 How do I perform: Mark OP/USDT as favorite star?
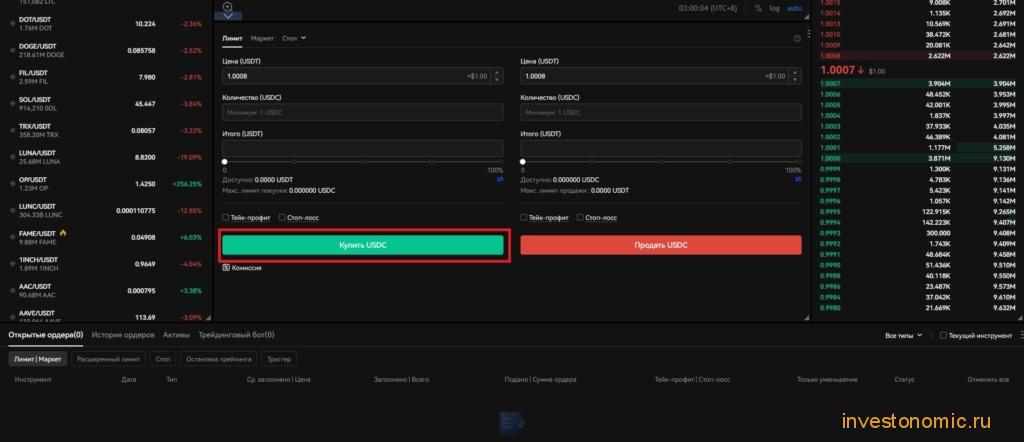pos(12,184)
